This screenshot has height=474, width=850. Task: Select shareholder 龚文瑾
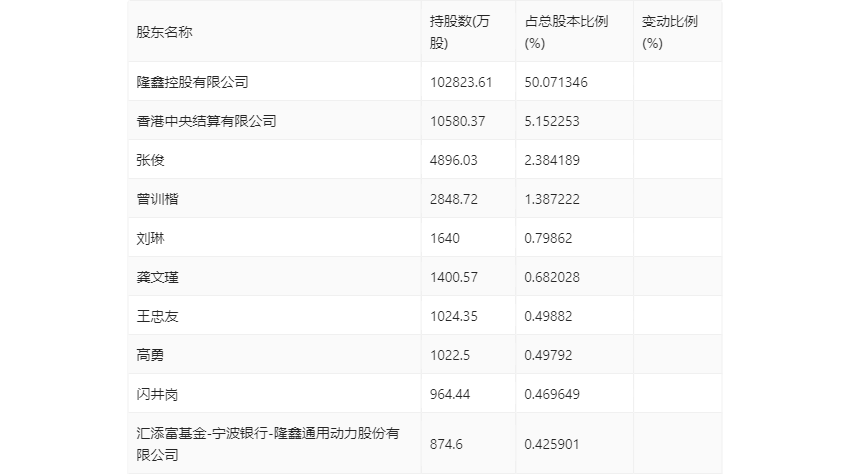(x=157, y=277)
